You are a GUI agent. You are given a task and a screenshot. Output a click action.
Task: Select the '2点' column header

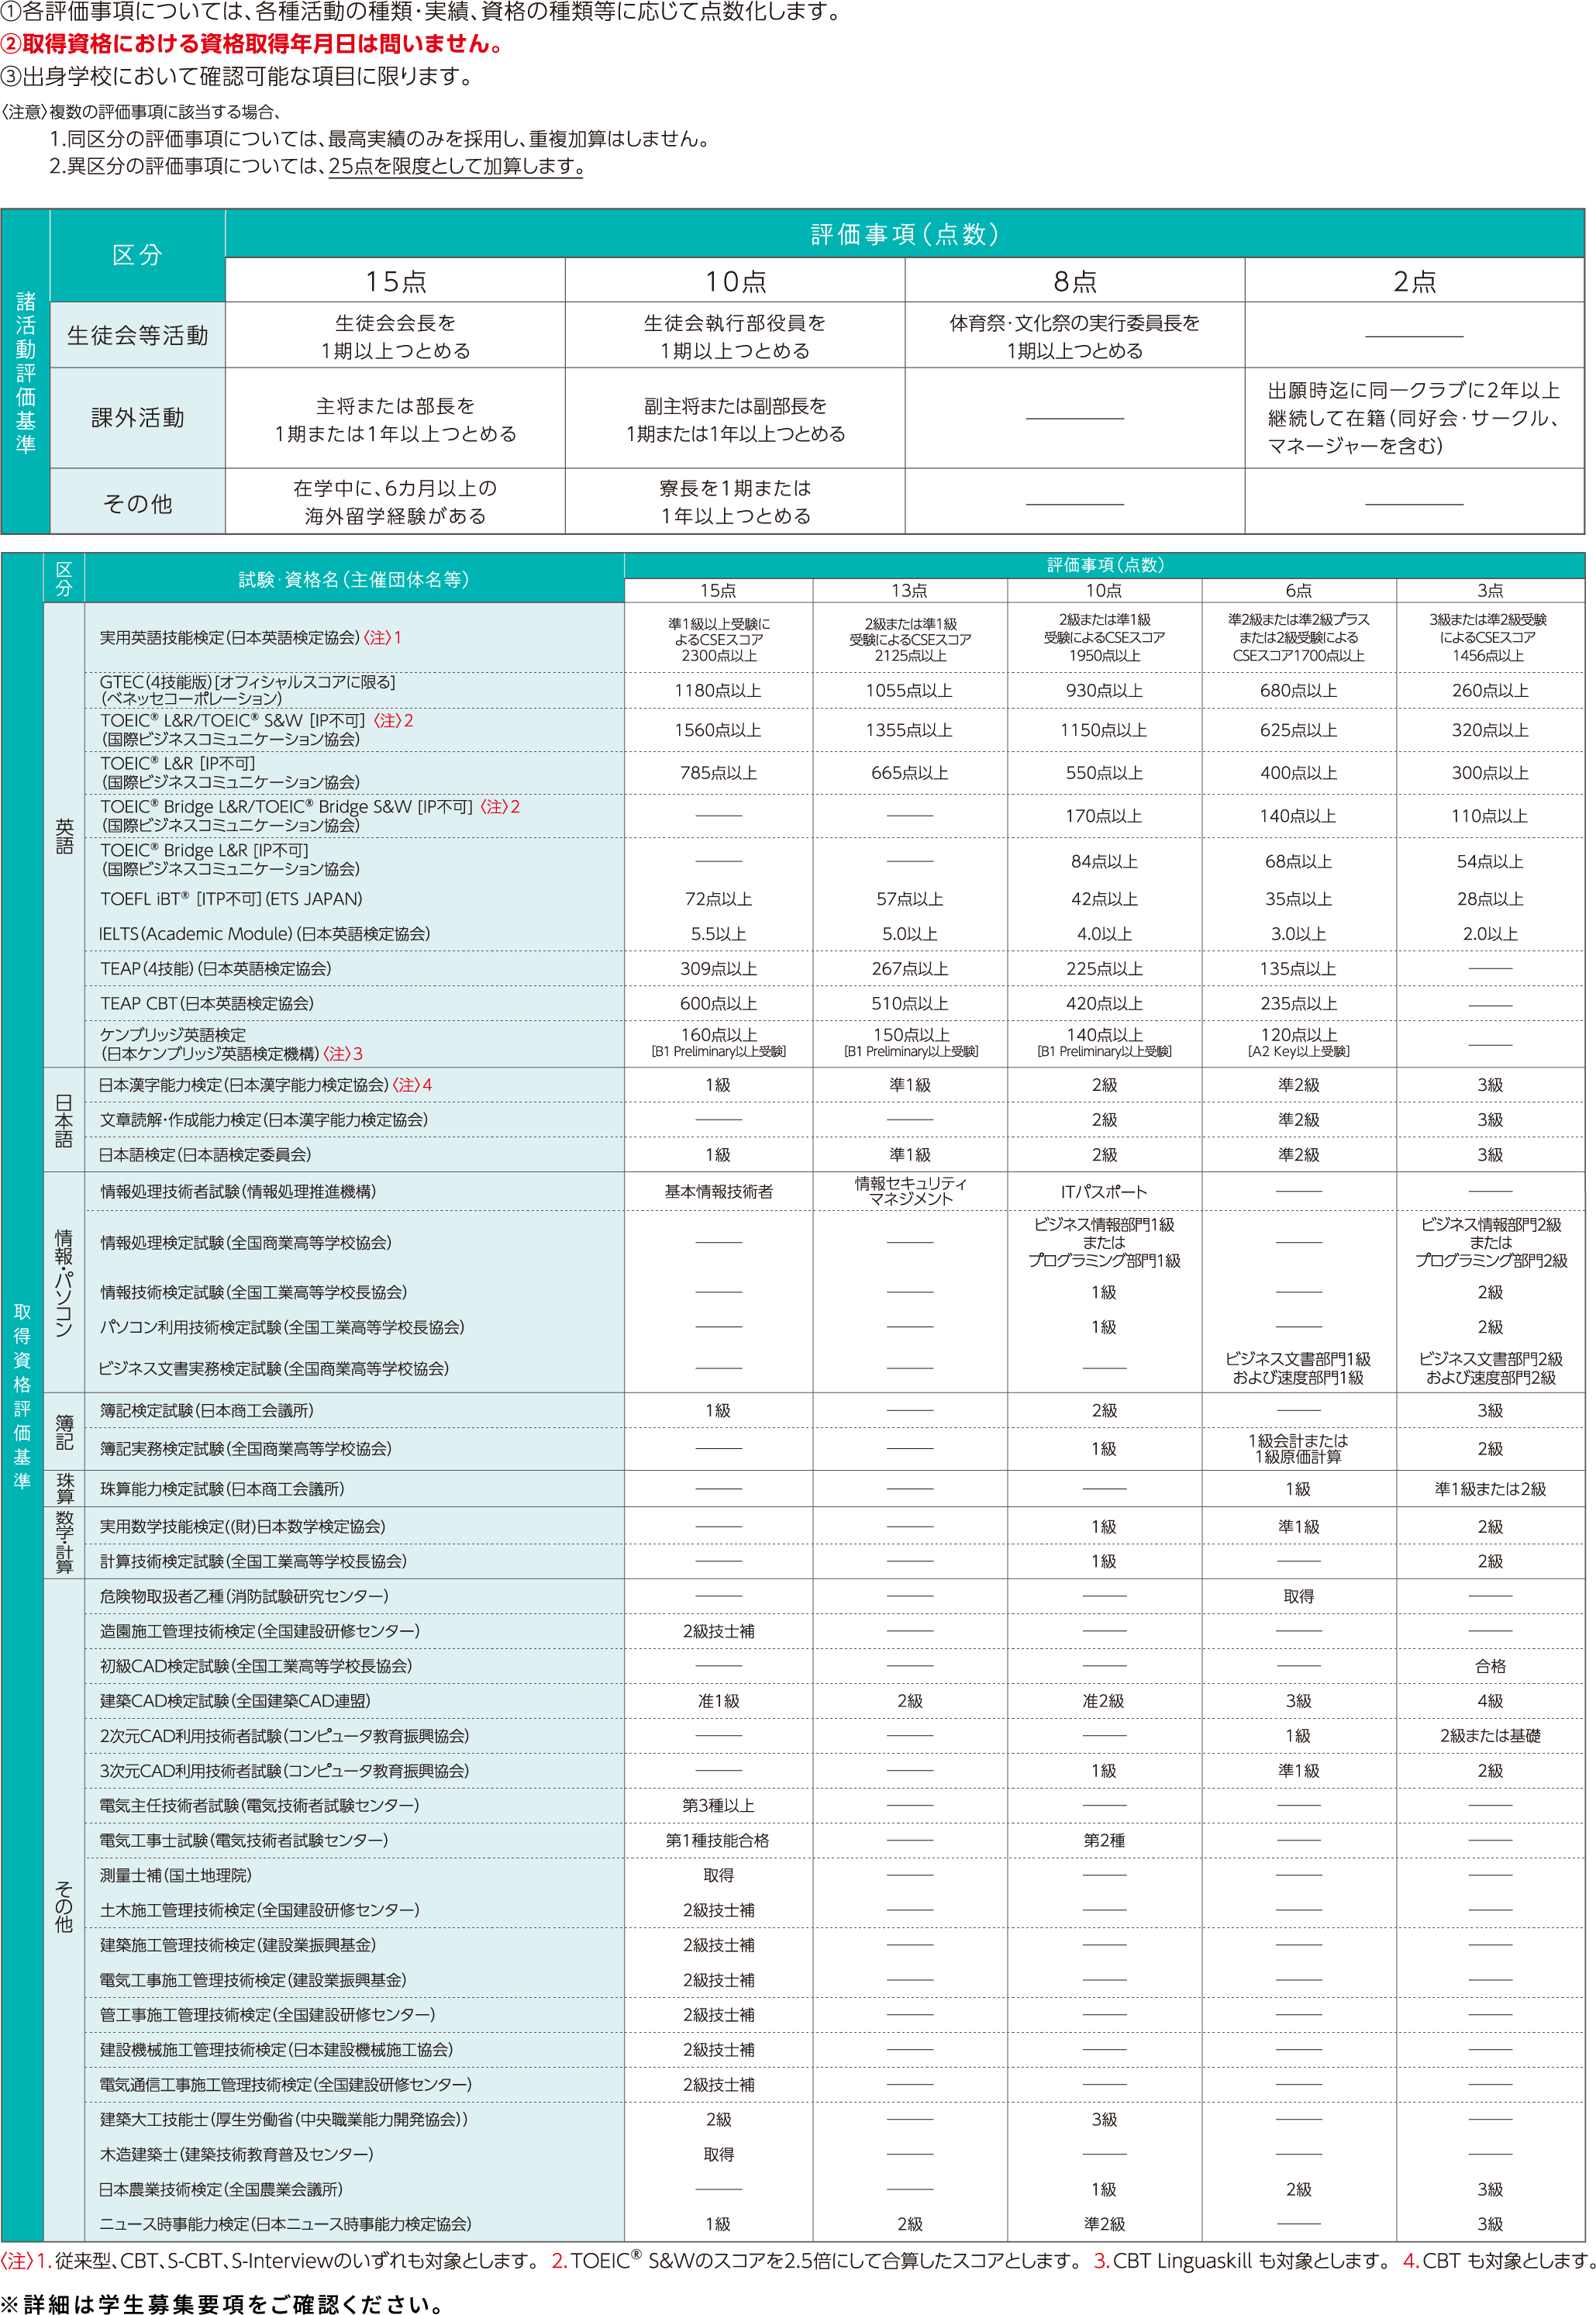click(x=1414, y=281)
